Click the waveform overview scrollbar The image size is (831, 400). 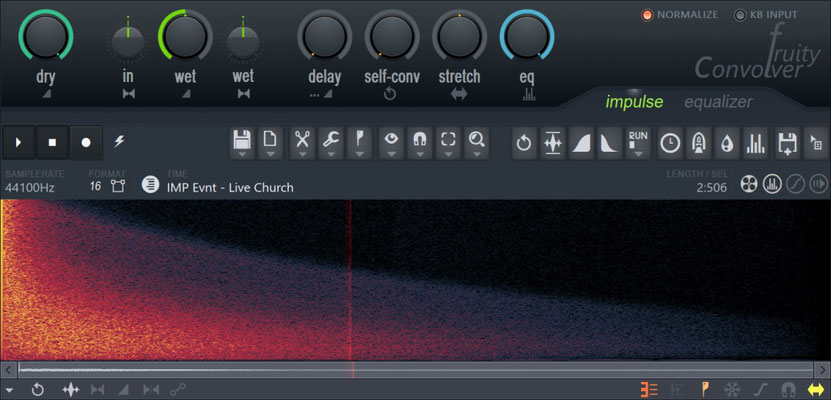pyautogui.click(x=416, y=370)
